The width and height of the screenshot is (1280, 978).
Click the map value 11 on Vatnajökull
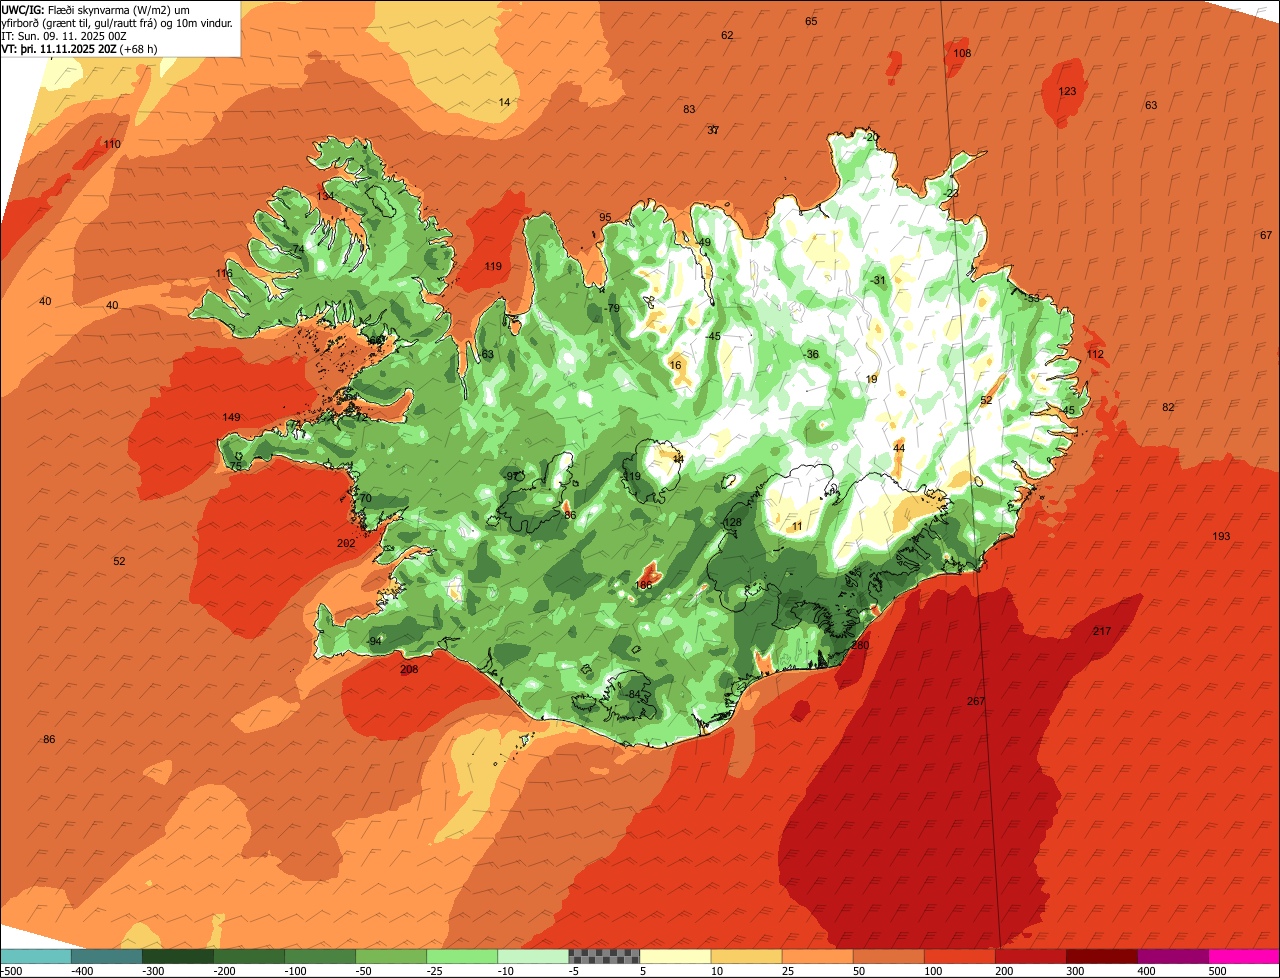(x=797, y=526)
